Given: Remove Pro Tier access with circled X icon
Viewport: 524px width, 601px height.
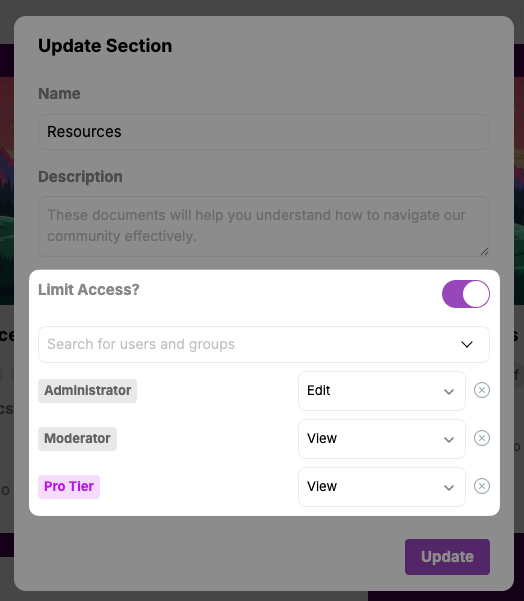Looking at the screenshot, I should pos(481,486).
